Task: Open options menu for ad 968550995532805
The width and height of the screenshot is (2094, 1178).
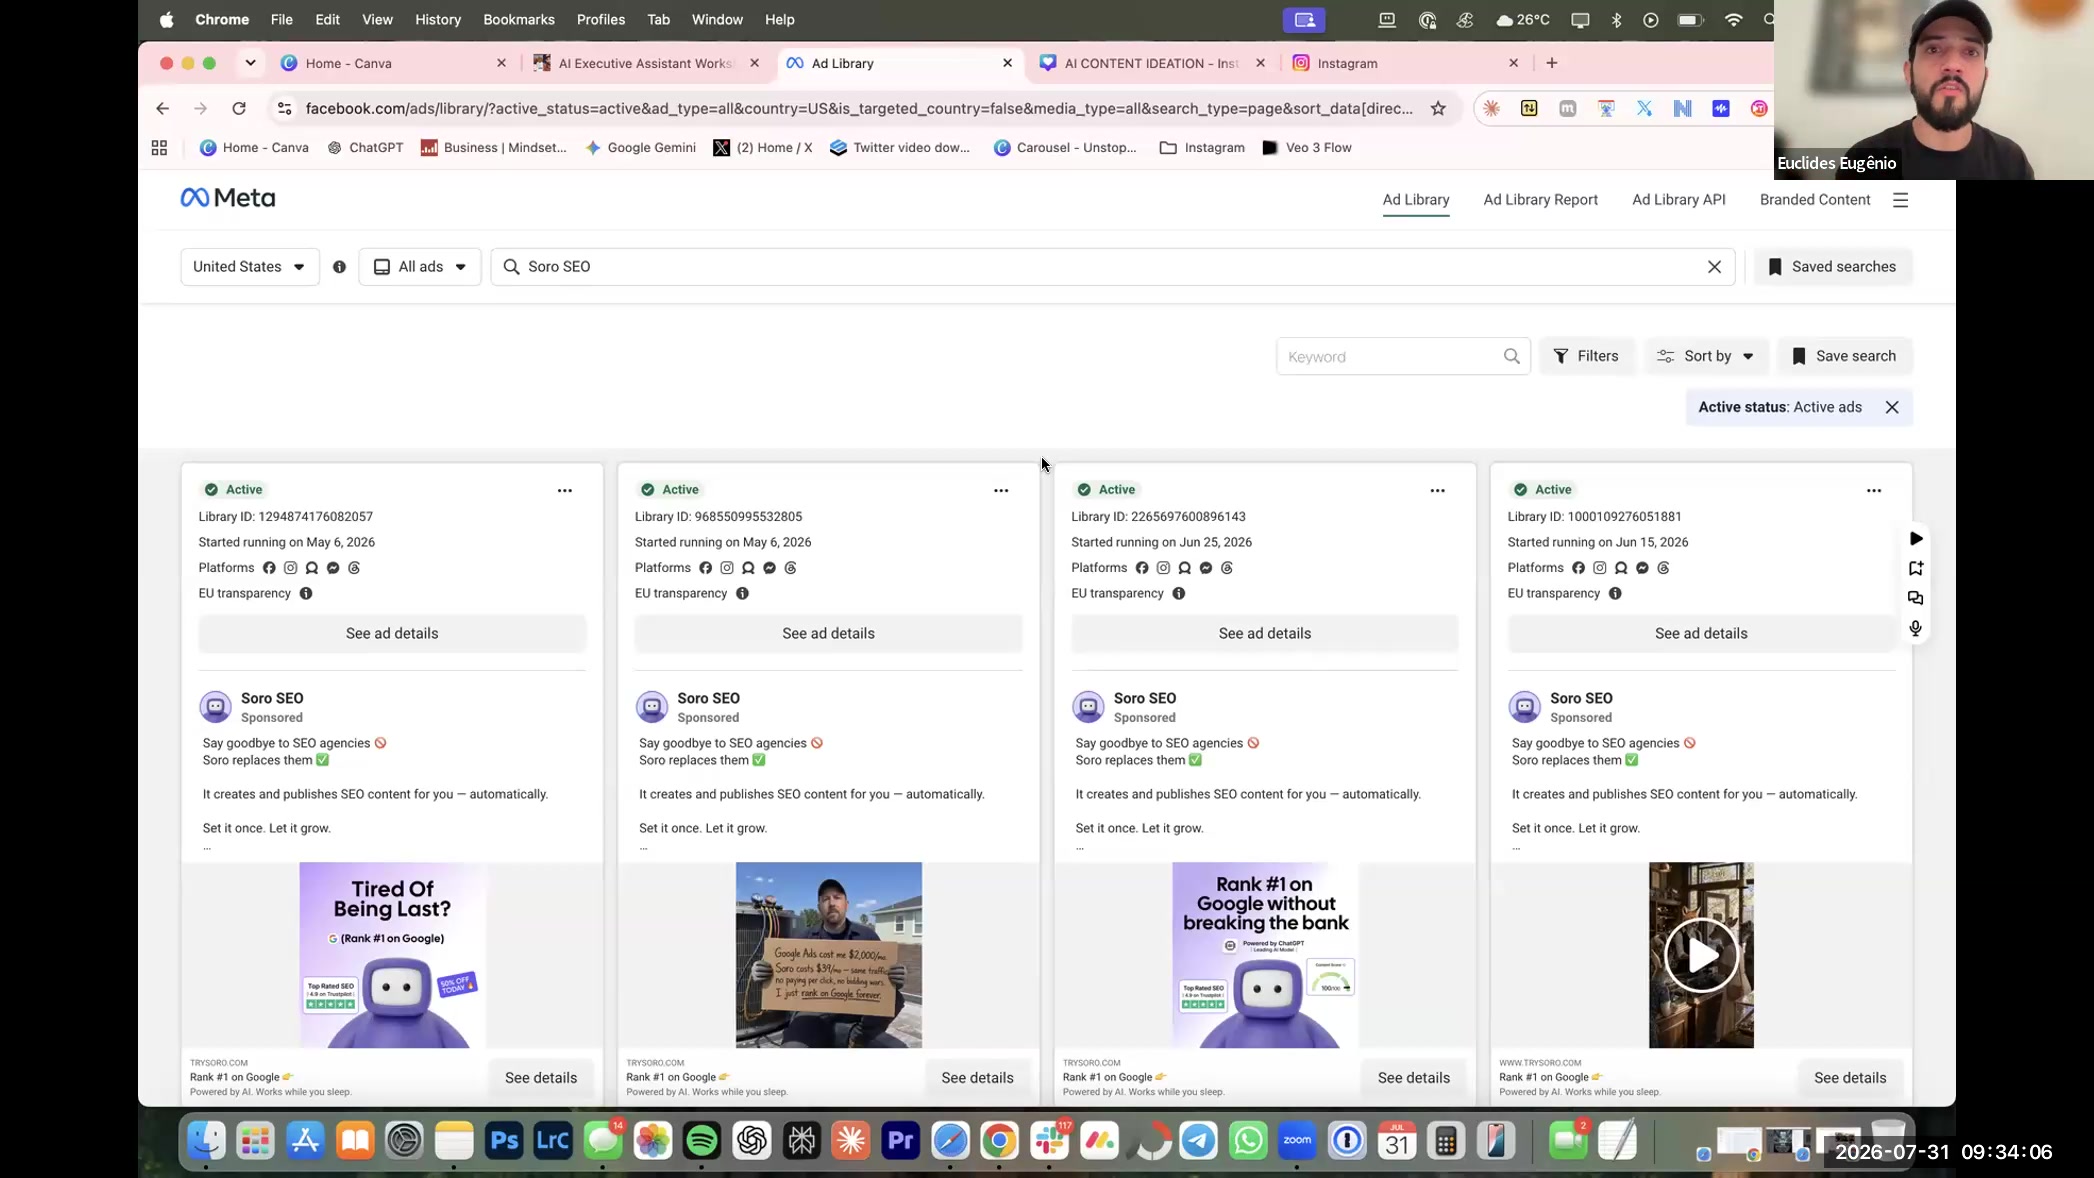Action: 1001,490
